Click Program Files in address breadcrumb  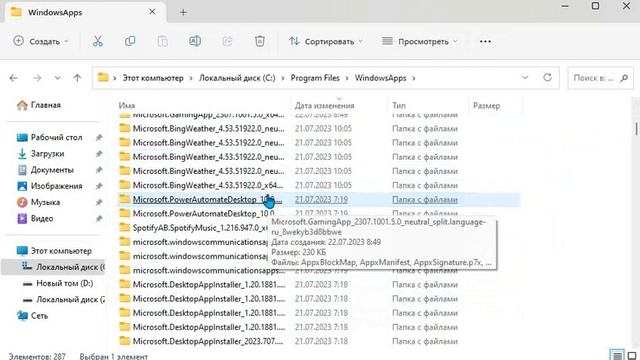pyautogui.click(x=315, y=78)
